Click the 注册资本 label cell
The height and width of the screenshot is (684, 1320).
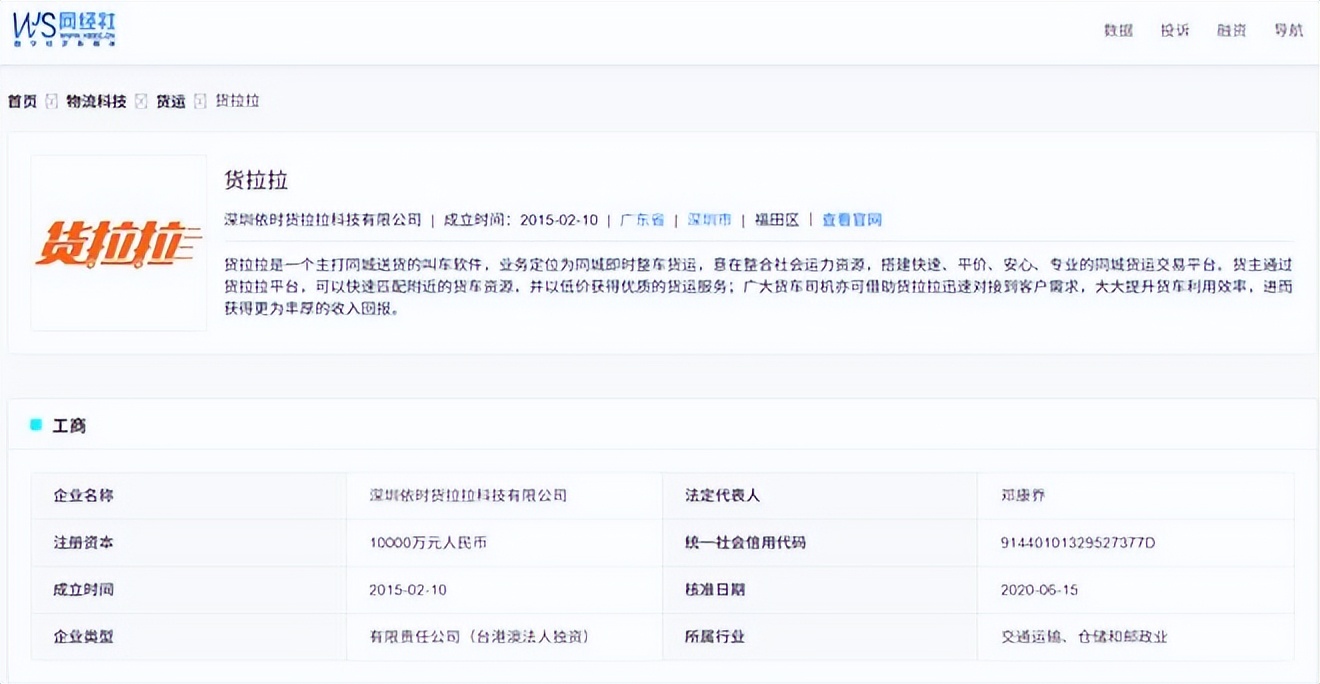[189, 543]
